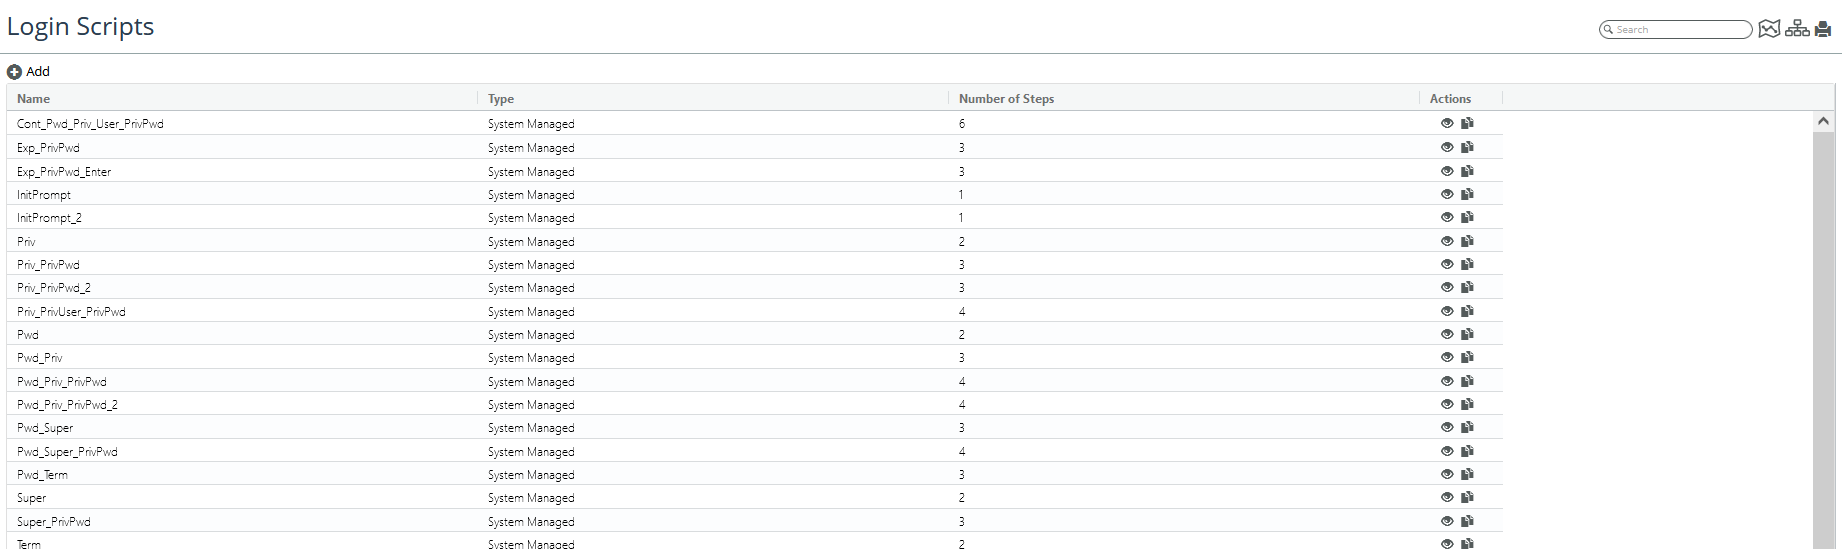
Task: Select the Priv_PrivUser_PrivPwd row name
Action: click(71, 312)
